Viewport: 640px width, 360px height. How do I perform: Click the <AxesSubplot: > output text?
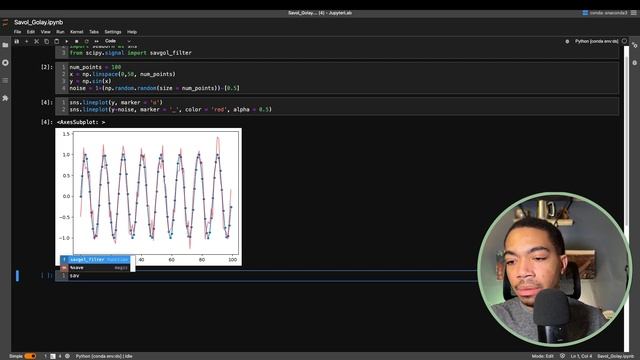point(81,122)
